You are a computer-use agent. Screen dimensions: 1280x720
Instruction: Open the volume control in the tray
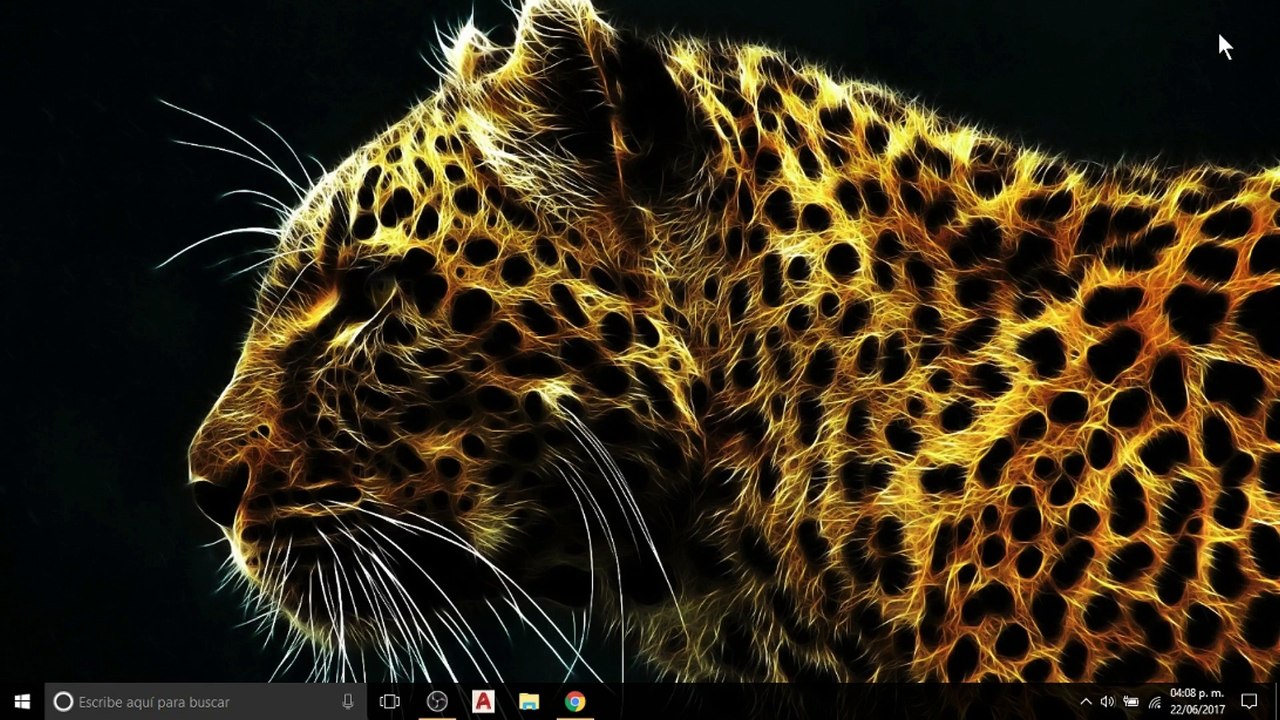click(x=1108, y=702)
